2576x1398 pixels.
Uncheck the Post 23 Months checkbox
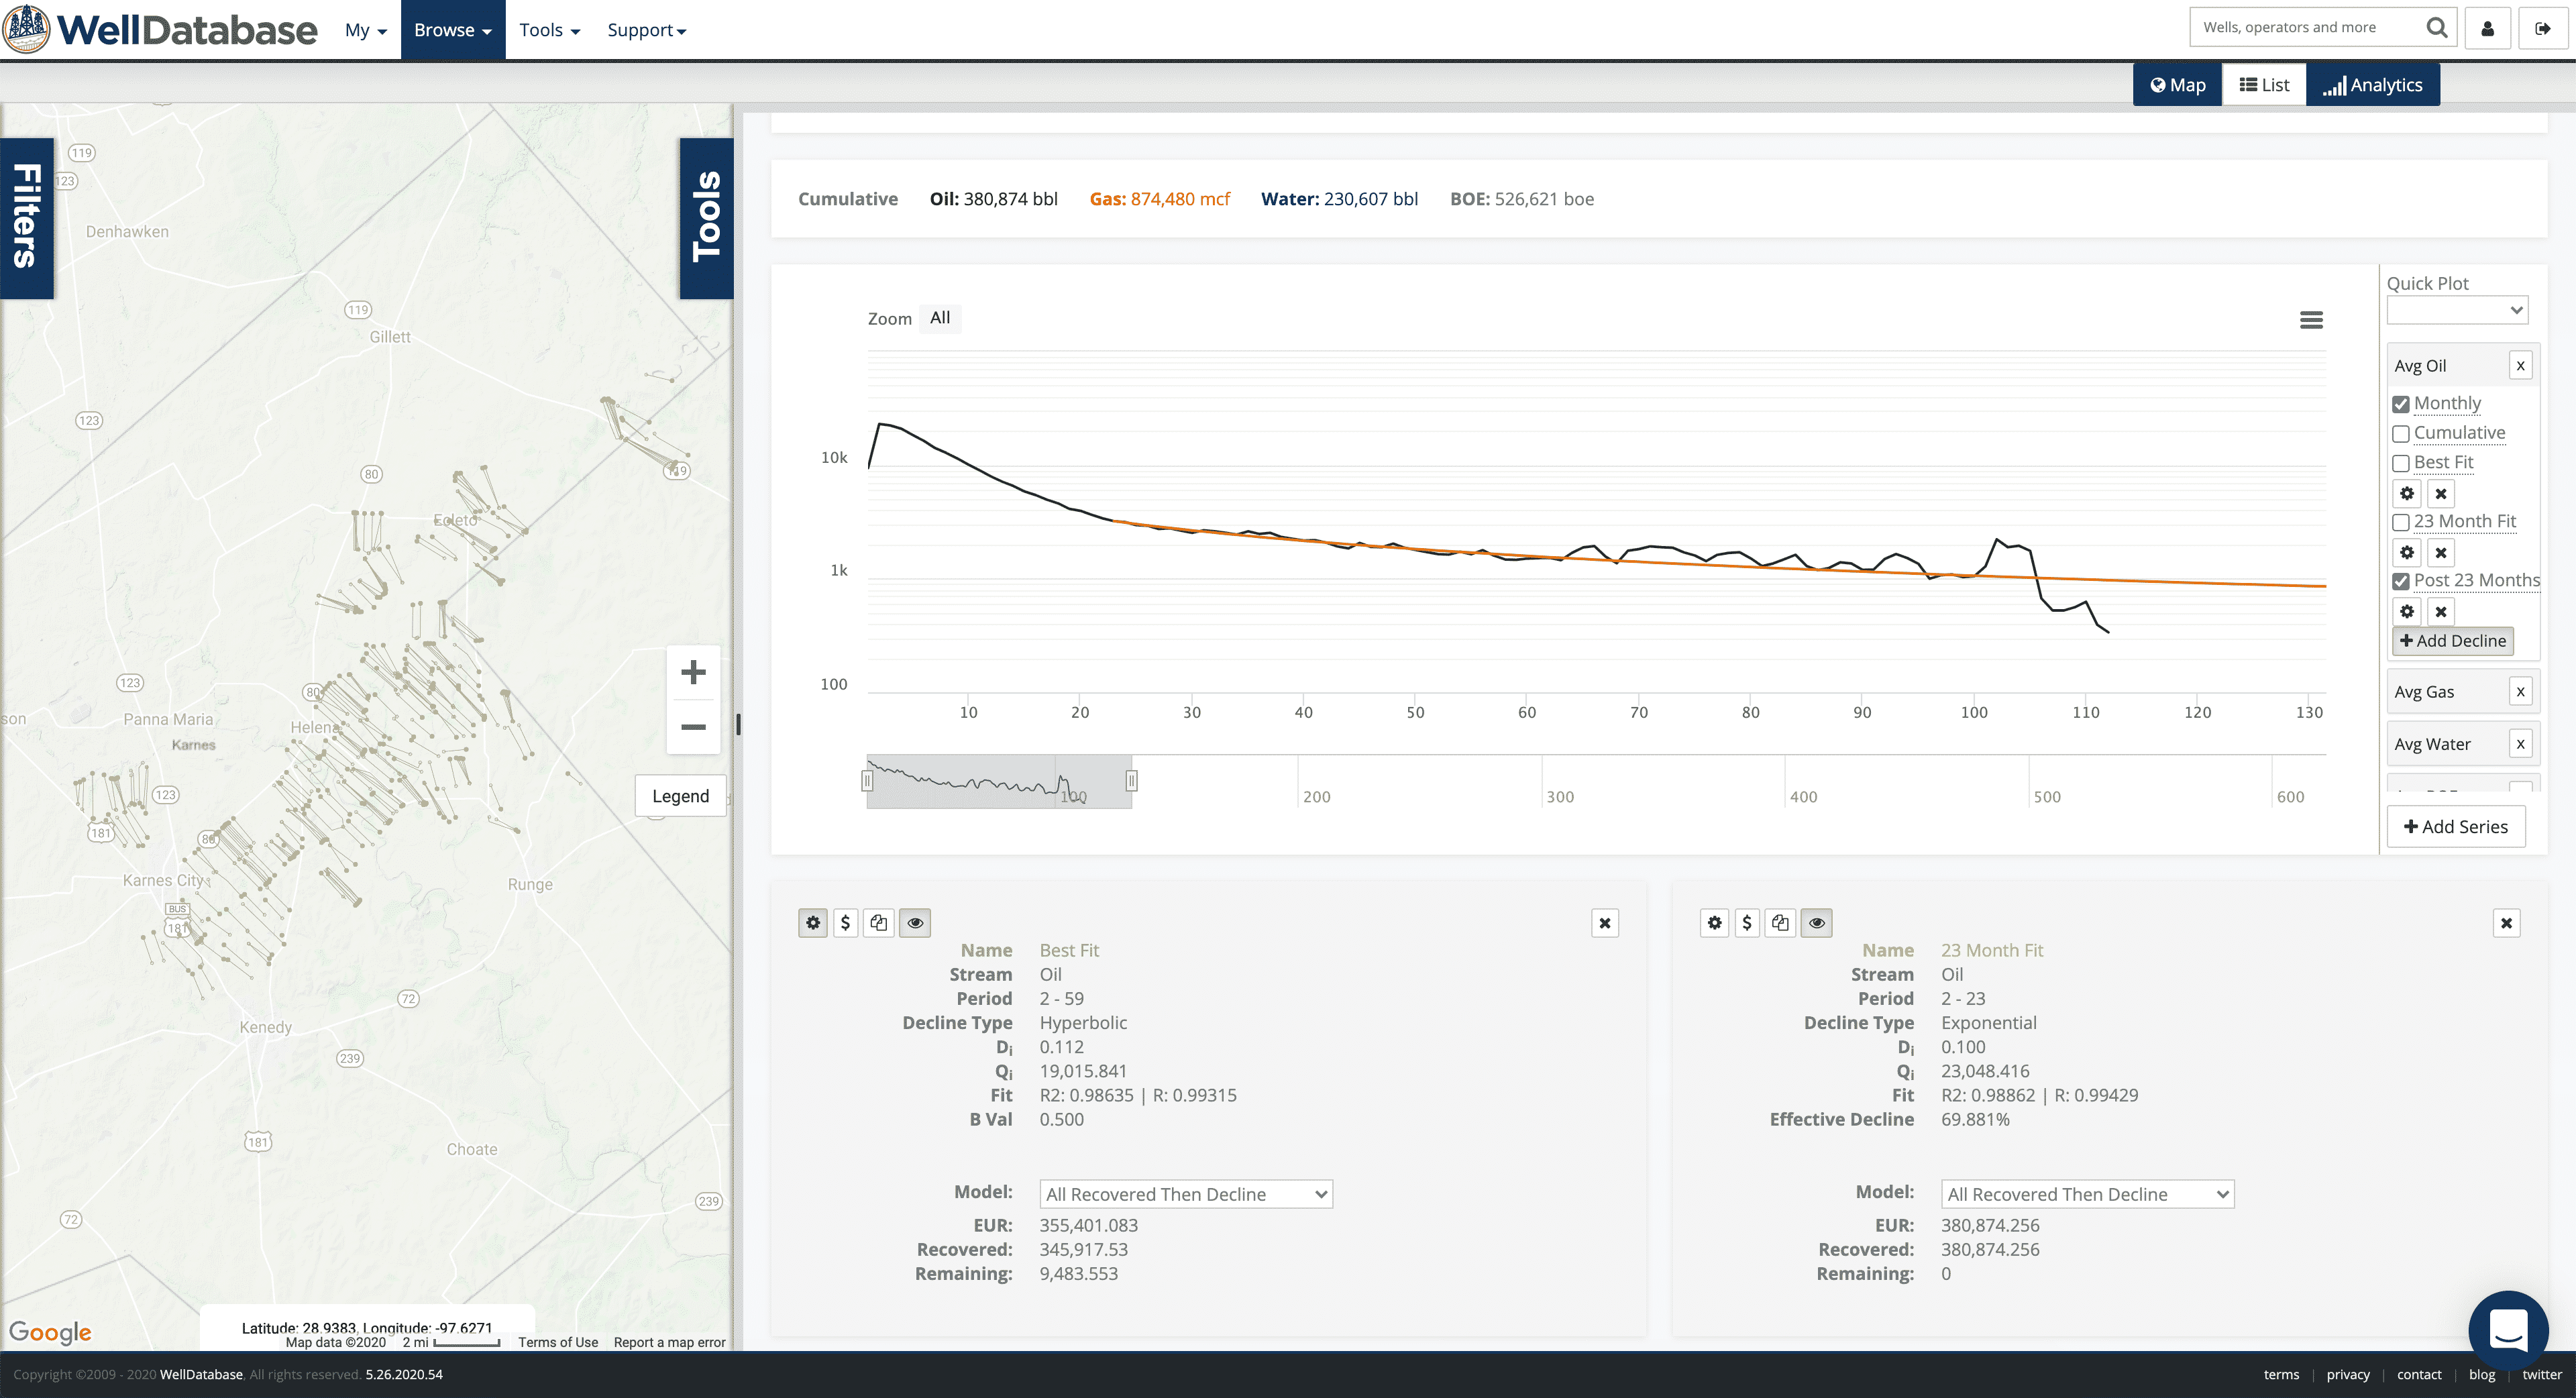tap(2400, 581)
